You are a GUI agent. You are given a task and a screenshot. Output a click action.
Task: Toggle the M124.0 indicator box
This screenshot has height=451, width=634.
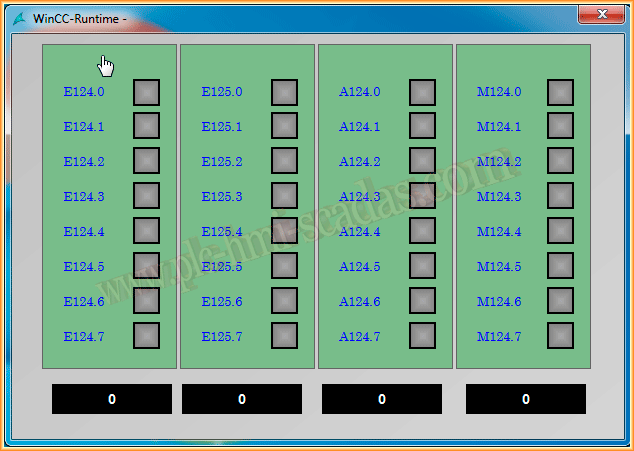click(x=560, y=92)
